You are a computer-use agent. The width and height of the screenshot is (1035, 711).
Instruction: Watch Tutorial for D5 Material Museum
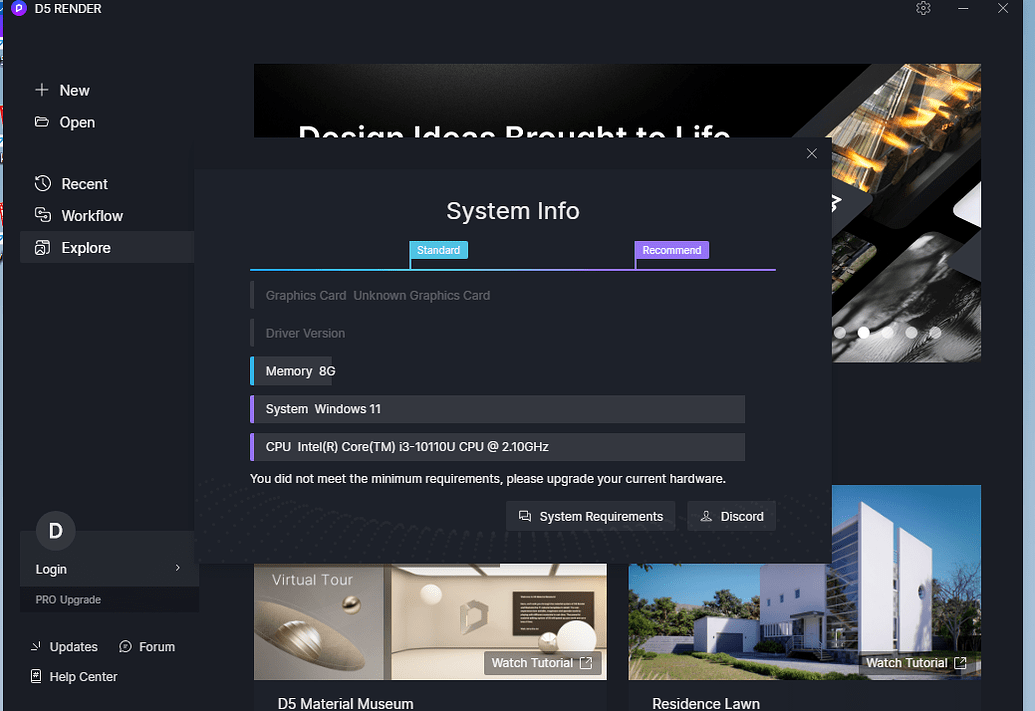[x=542, y=663]
